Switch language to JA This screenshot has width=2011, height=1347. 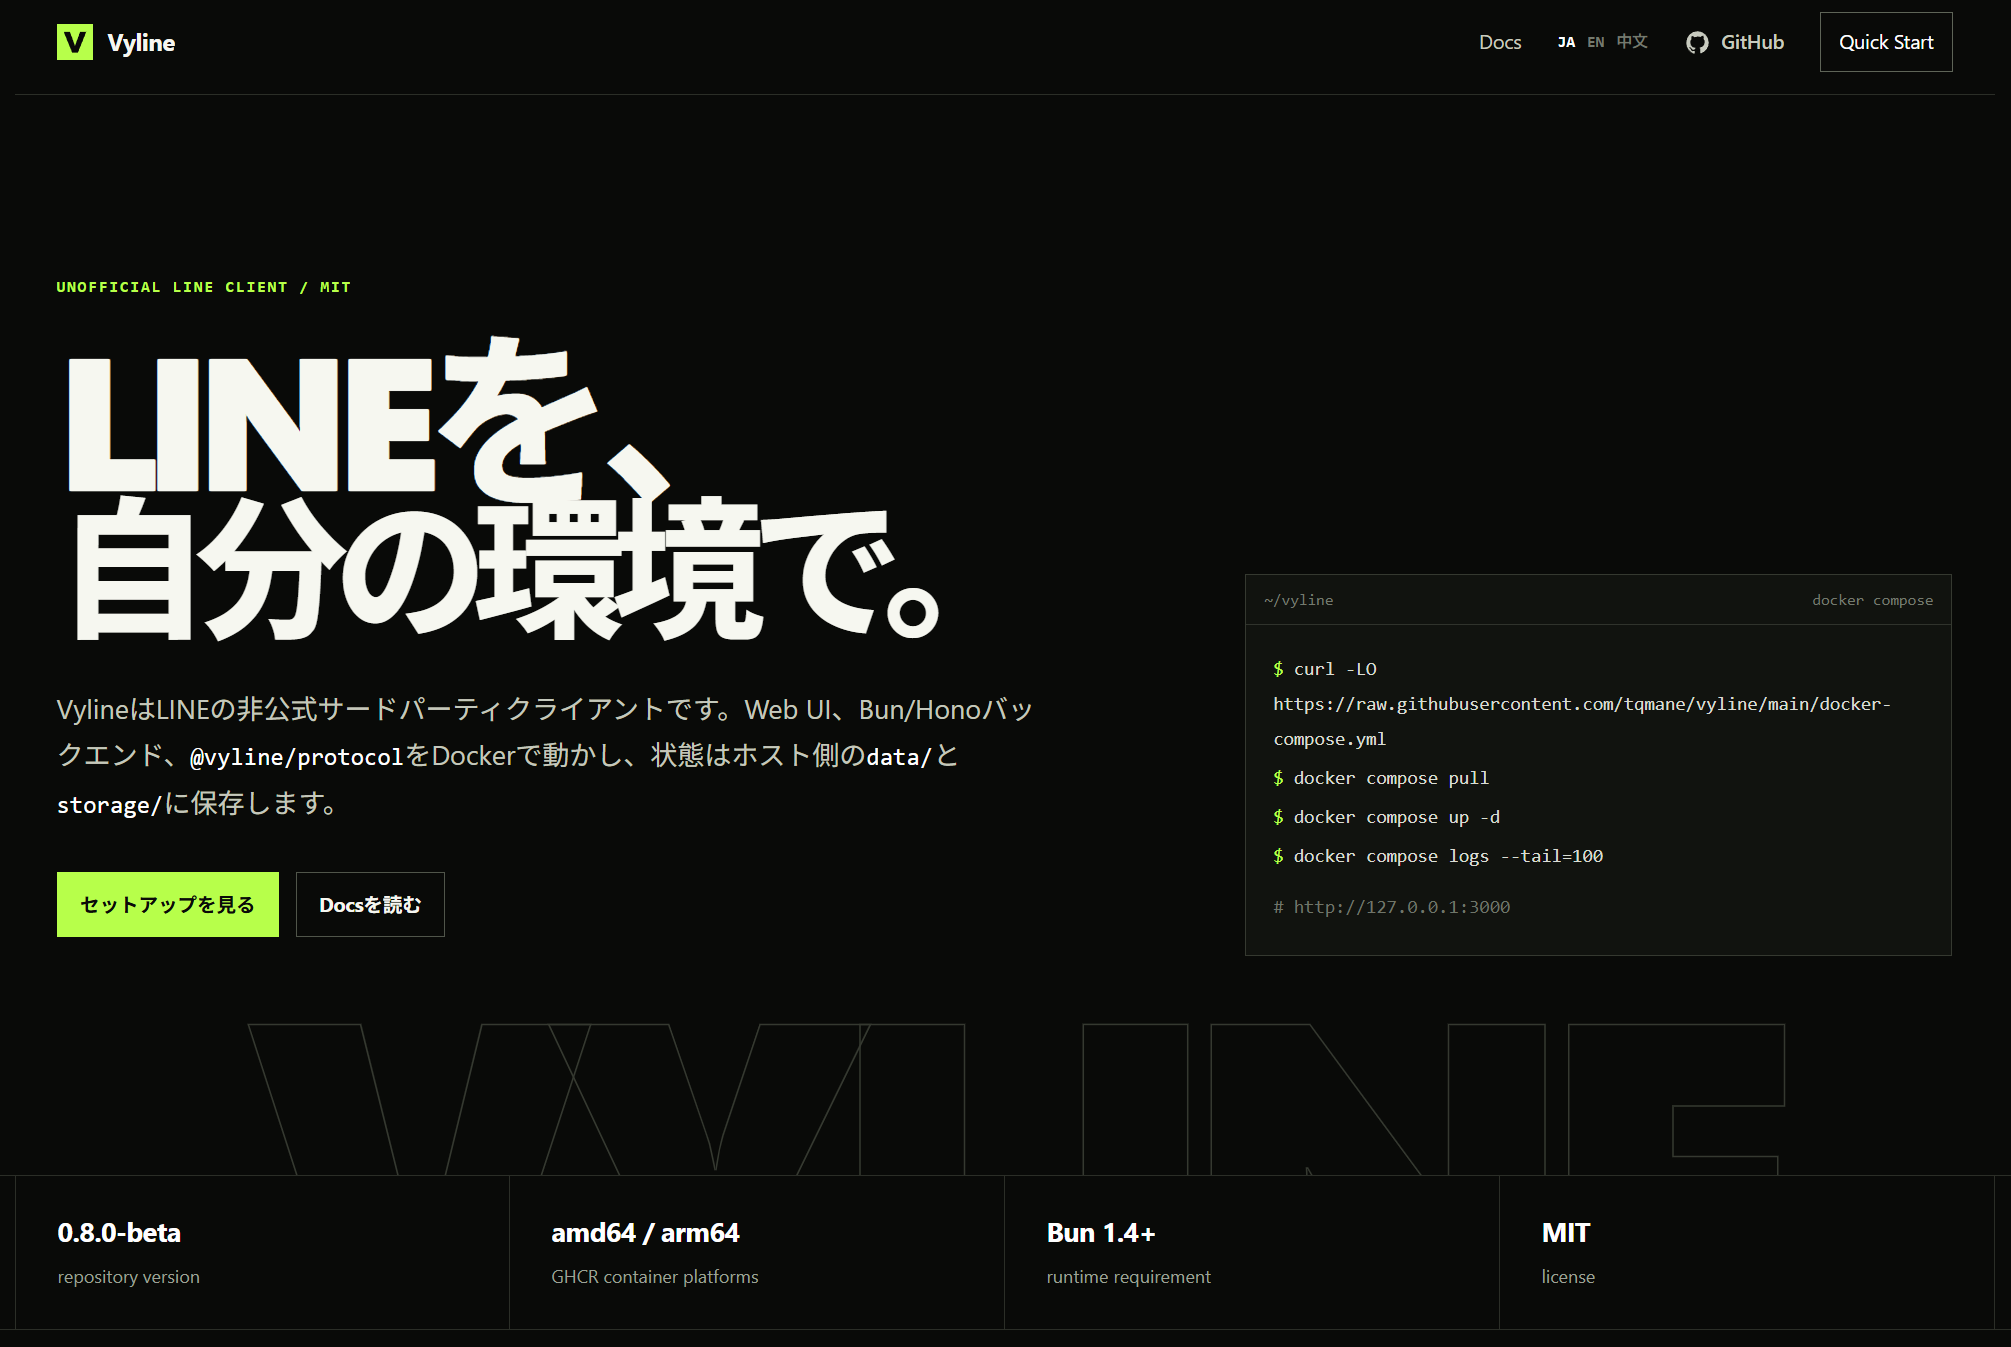coord(1566,42)
